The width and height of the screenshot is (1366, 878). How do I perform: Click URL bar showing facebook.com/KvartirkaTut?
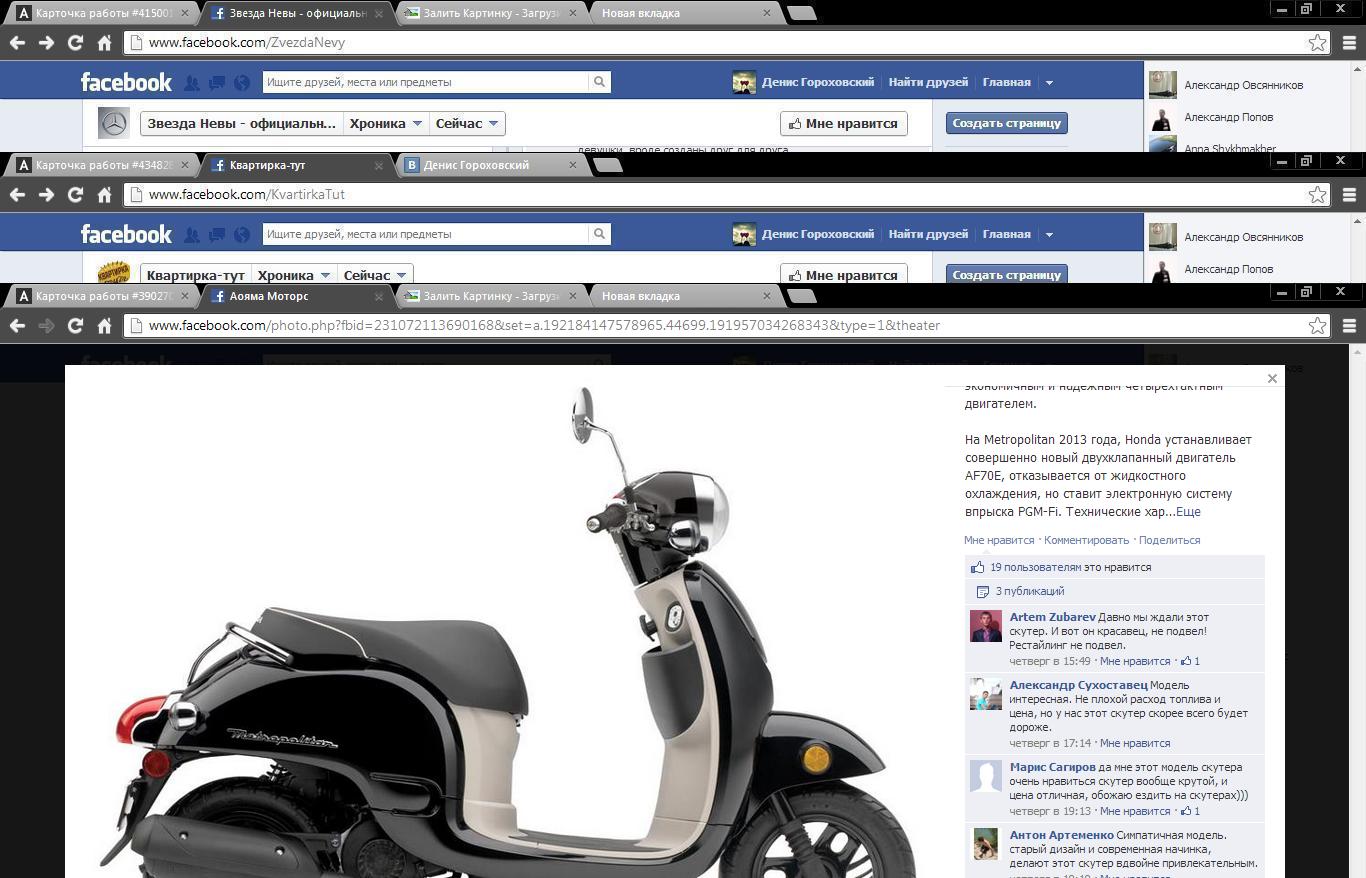(715, 195)
